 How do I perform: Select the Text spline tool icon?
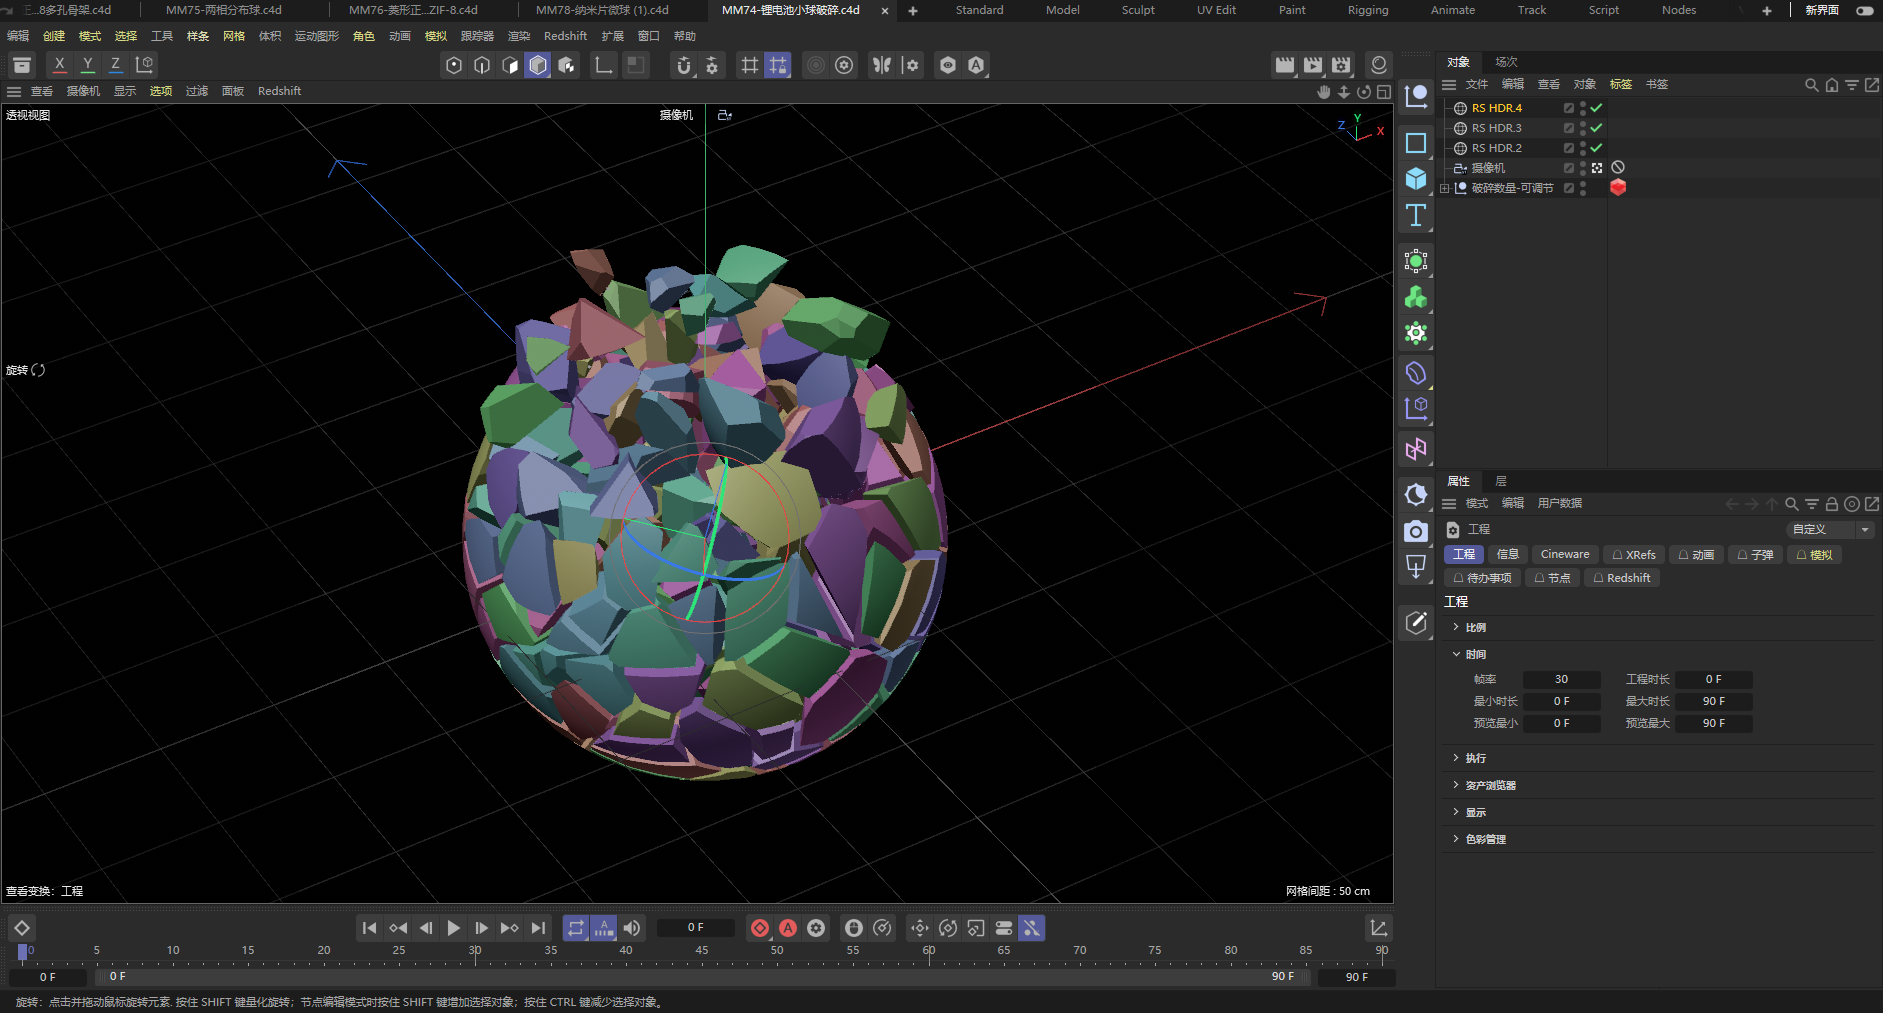click(x=1416, y=215)
